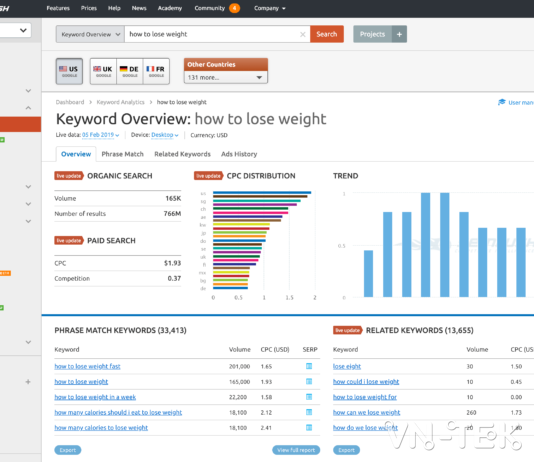Open the Live data date dropdown
Image resolution: width=534 pixels, height=462 pixels.
[100, 135]
